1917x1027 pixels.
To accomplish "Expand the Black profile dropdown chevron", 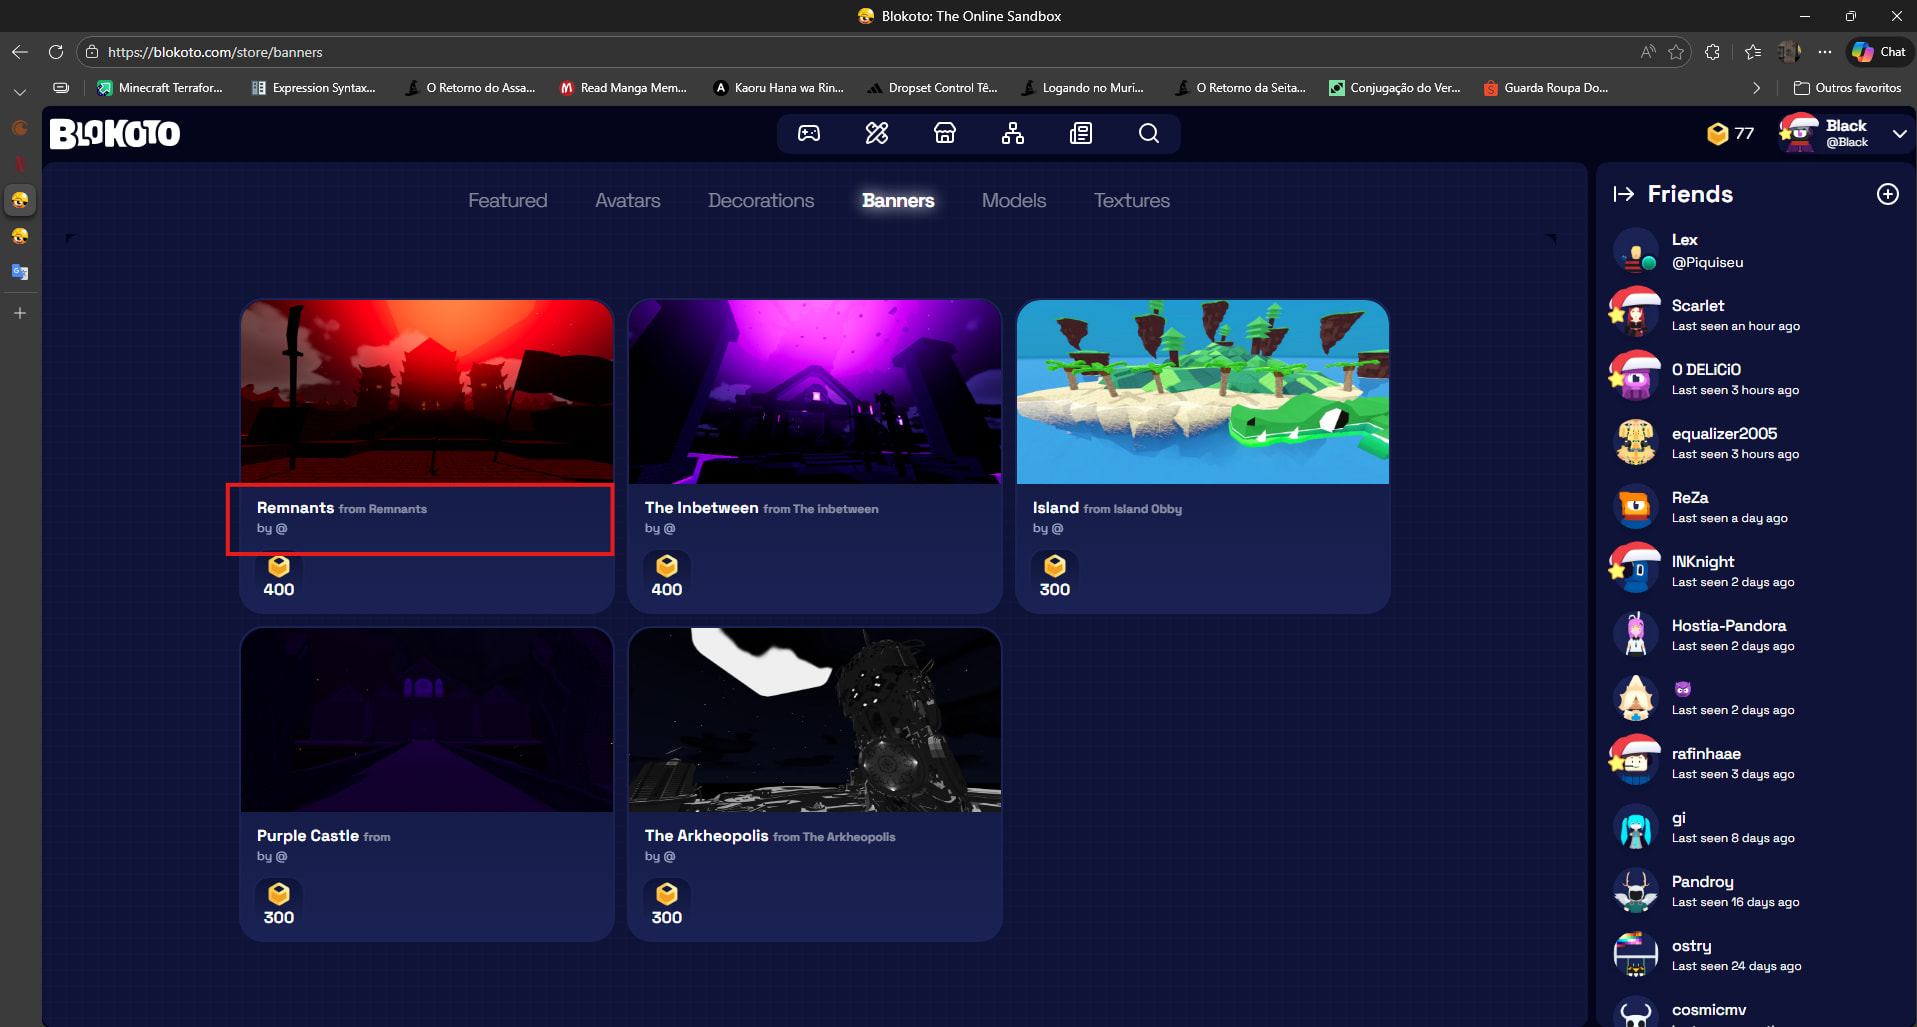I will 1899,134.
